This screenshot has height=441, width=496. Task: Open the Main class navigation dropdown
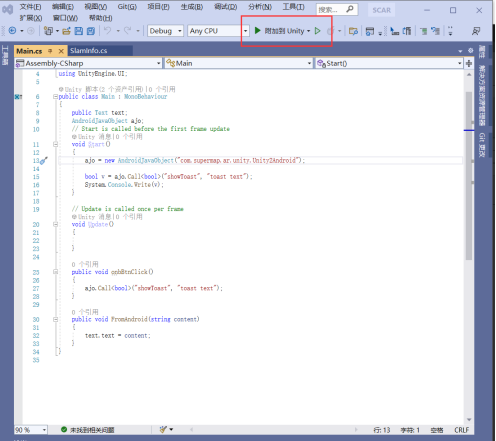[x=238, y=63]
